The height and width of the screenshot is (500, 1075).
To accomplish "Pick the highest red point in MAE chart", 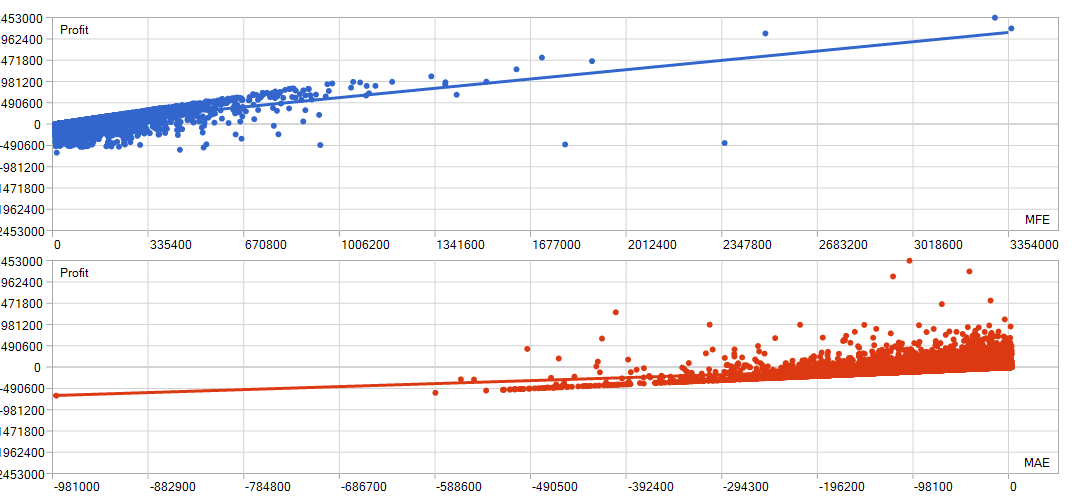I will pyautogui.click(x=910, y=261).
